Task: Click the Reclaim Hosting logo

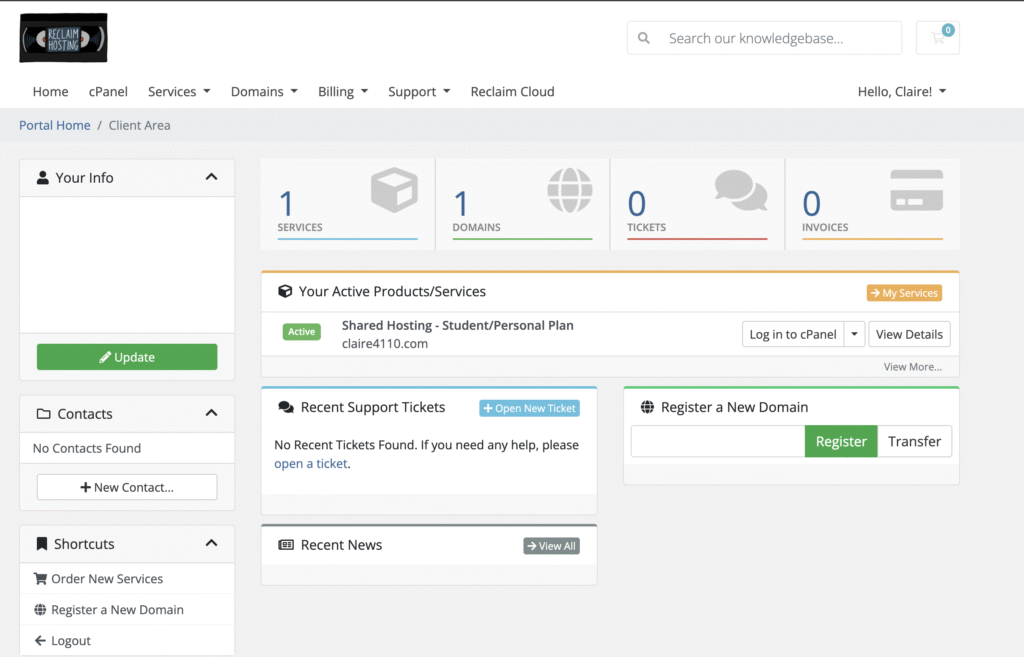Action: tap(63, 38)
